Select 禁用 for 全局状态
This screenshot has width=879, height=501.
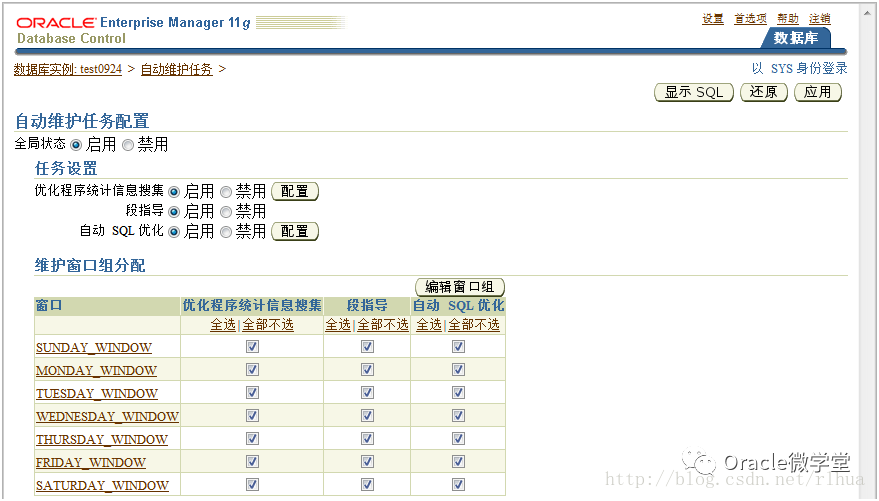point(128,145)
